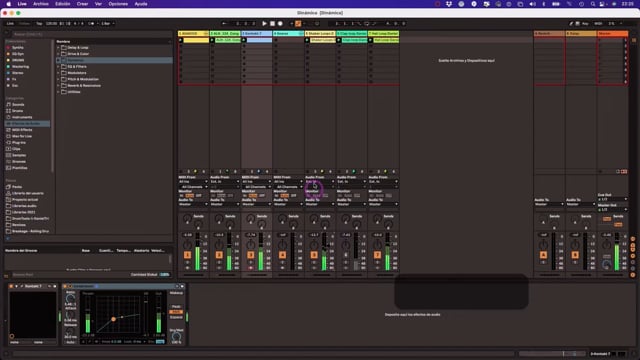640x360 pixels.
Task: Open the Opciones menu
Action: coord(118,4)
